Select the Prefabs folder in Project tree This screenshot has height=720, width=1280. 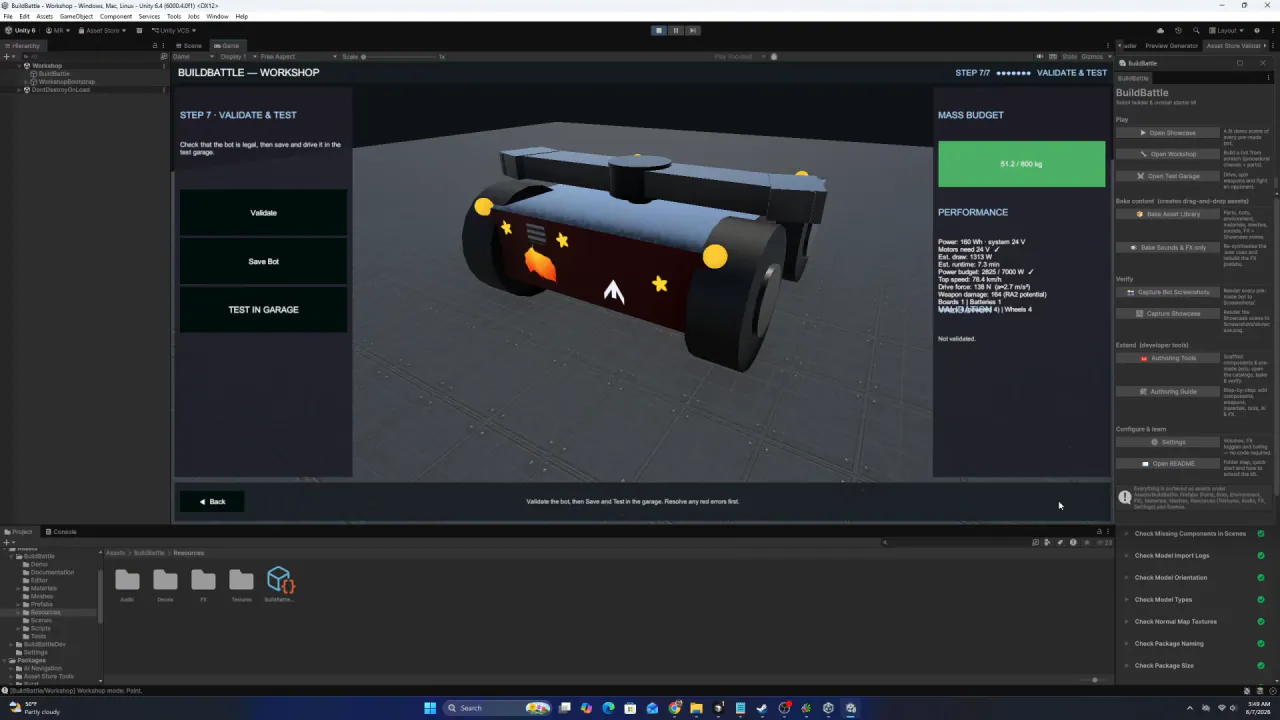pyautogui.click(x=42, y=604)
